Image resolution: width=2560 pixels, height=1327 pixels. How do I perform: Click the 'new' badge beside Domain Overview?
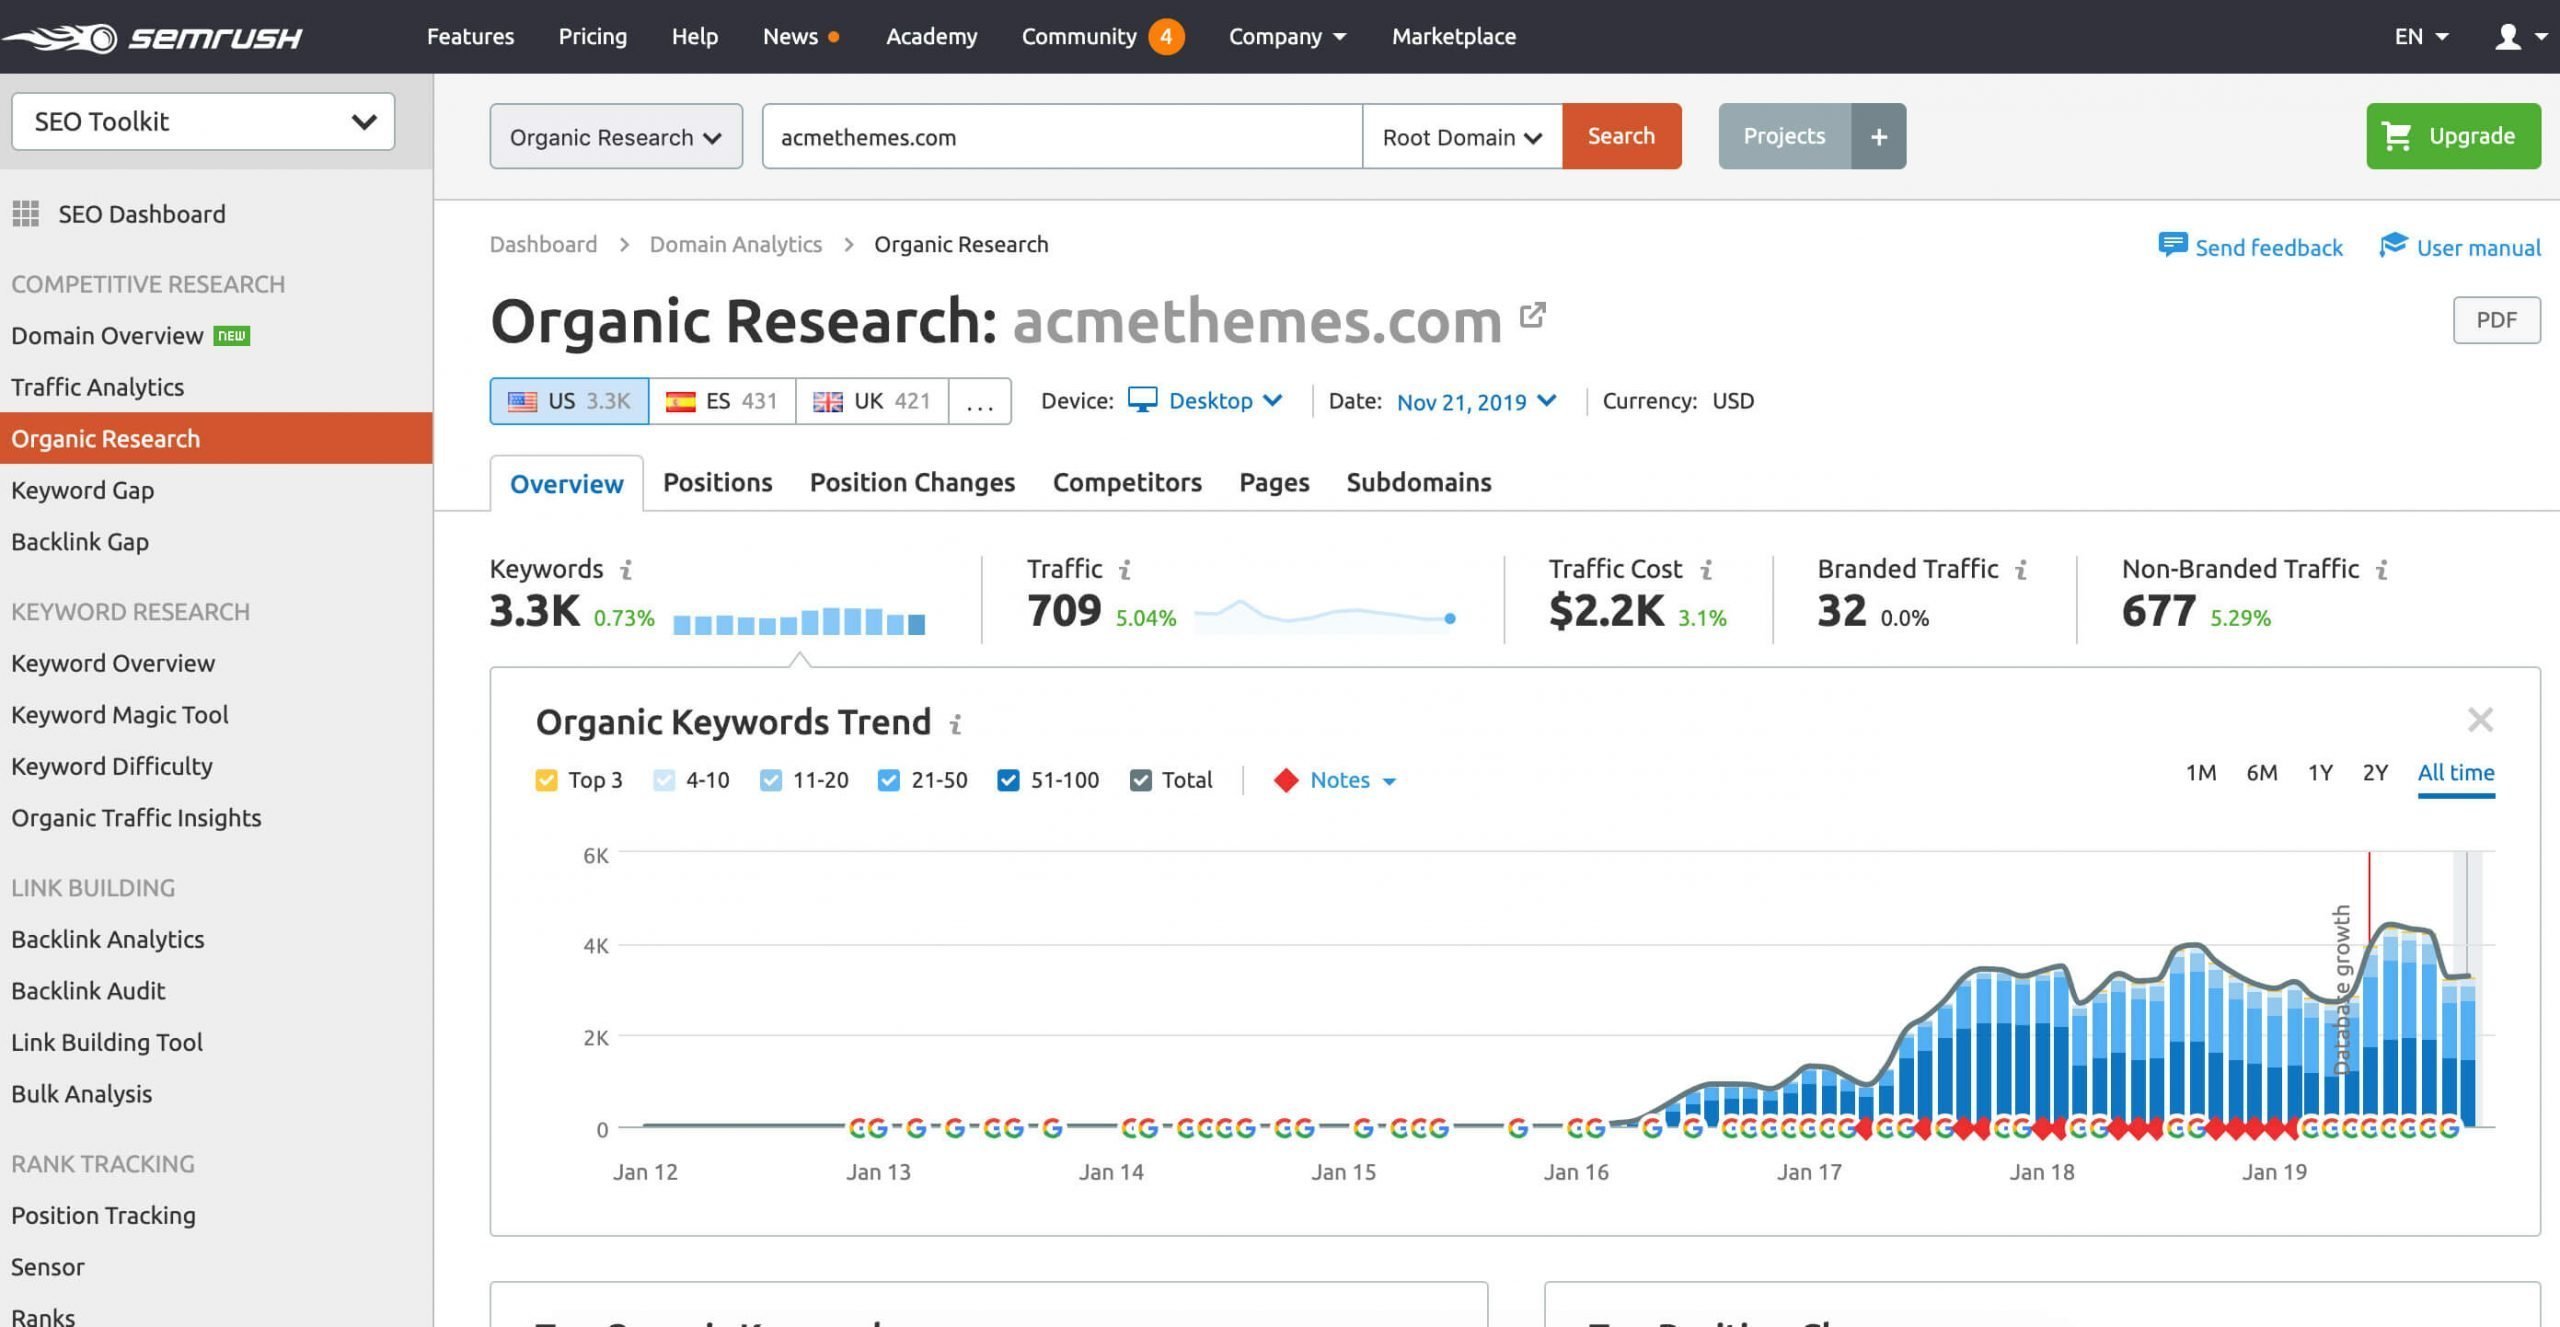coord(232,336)
